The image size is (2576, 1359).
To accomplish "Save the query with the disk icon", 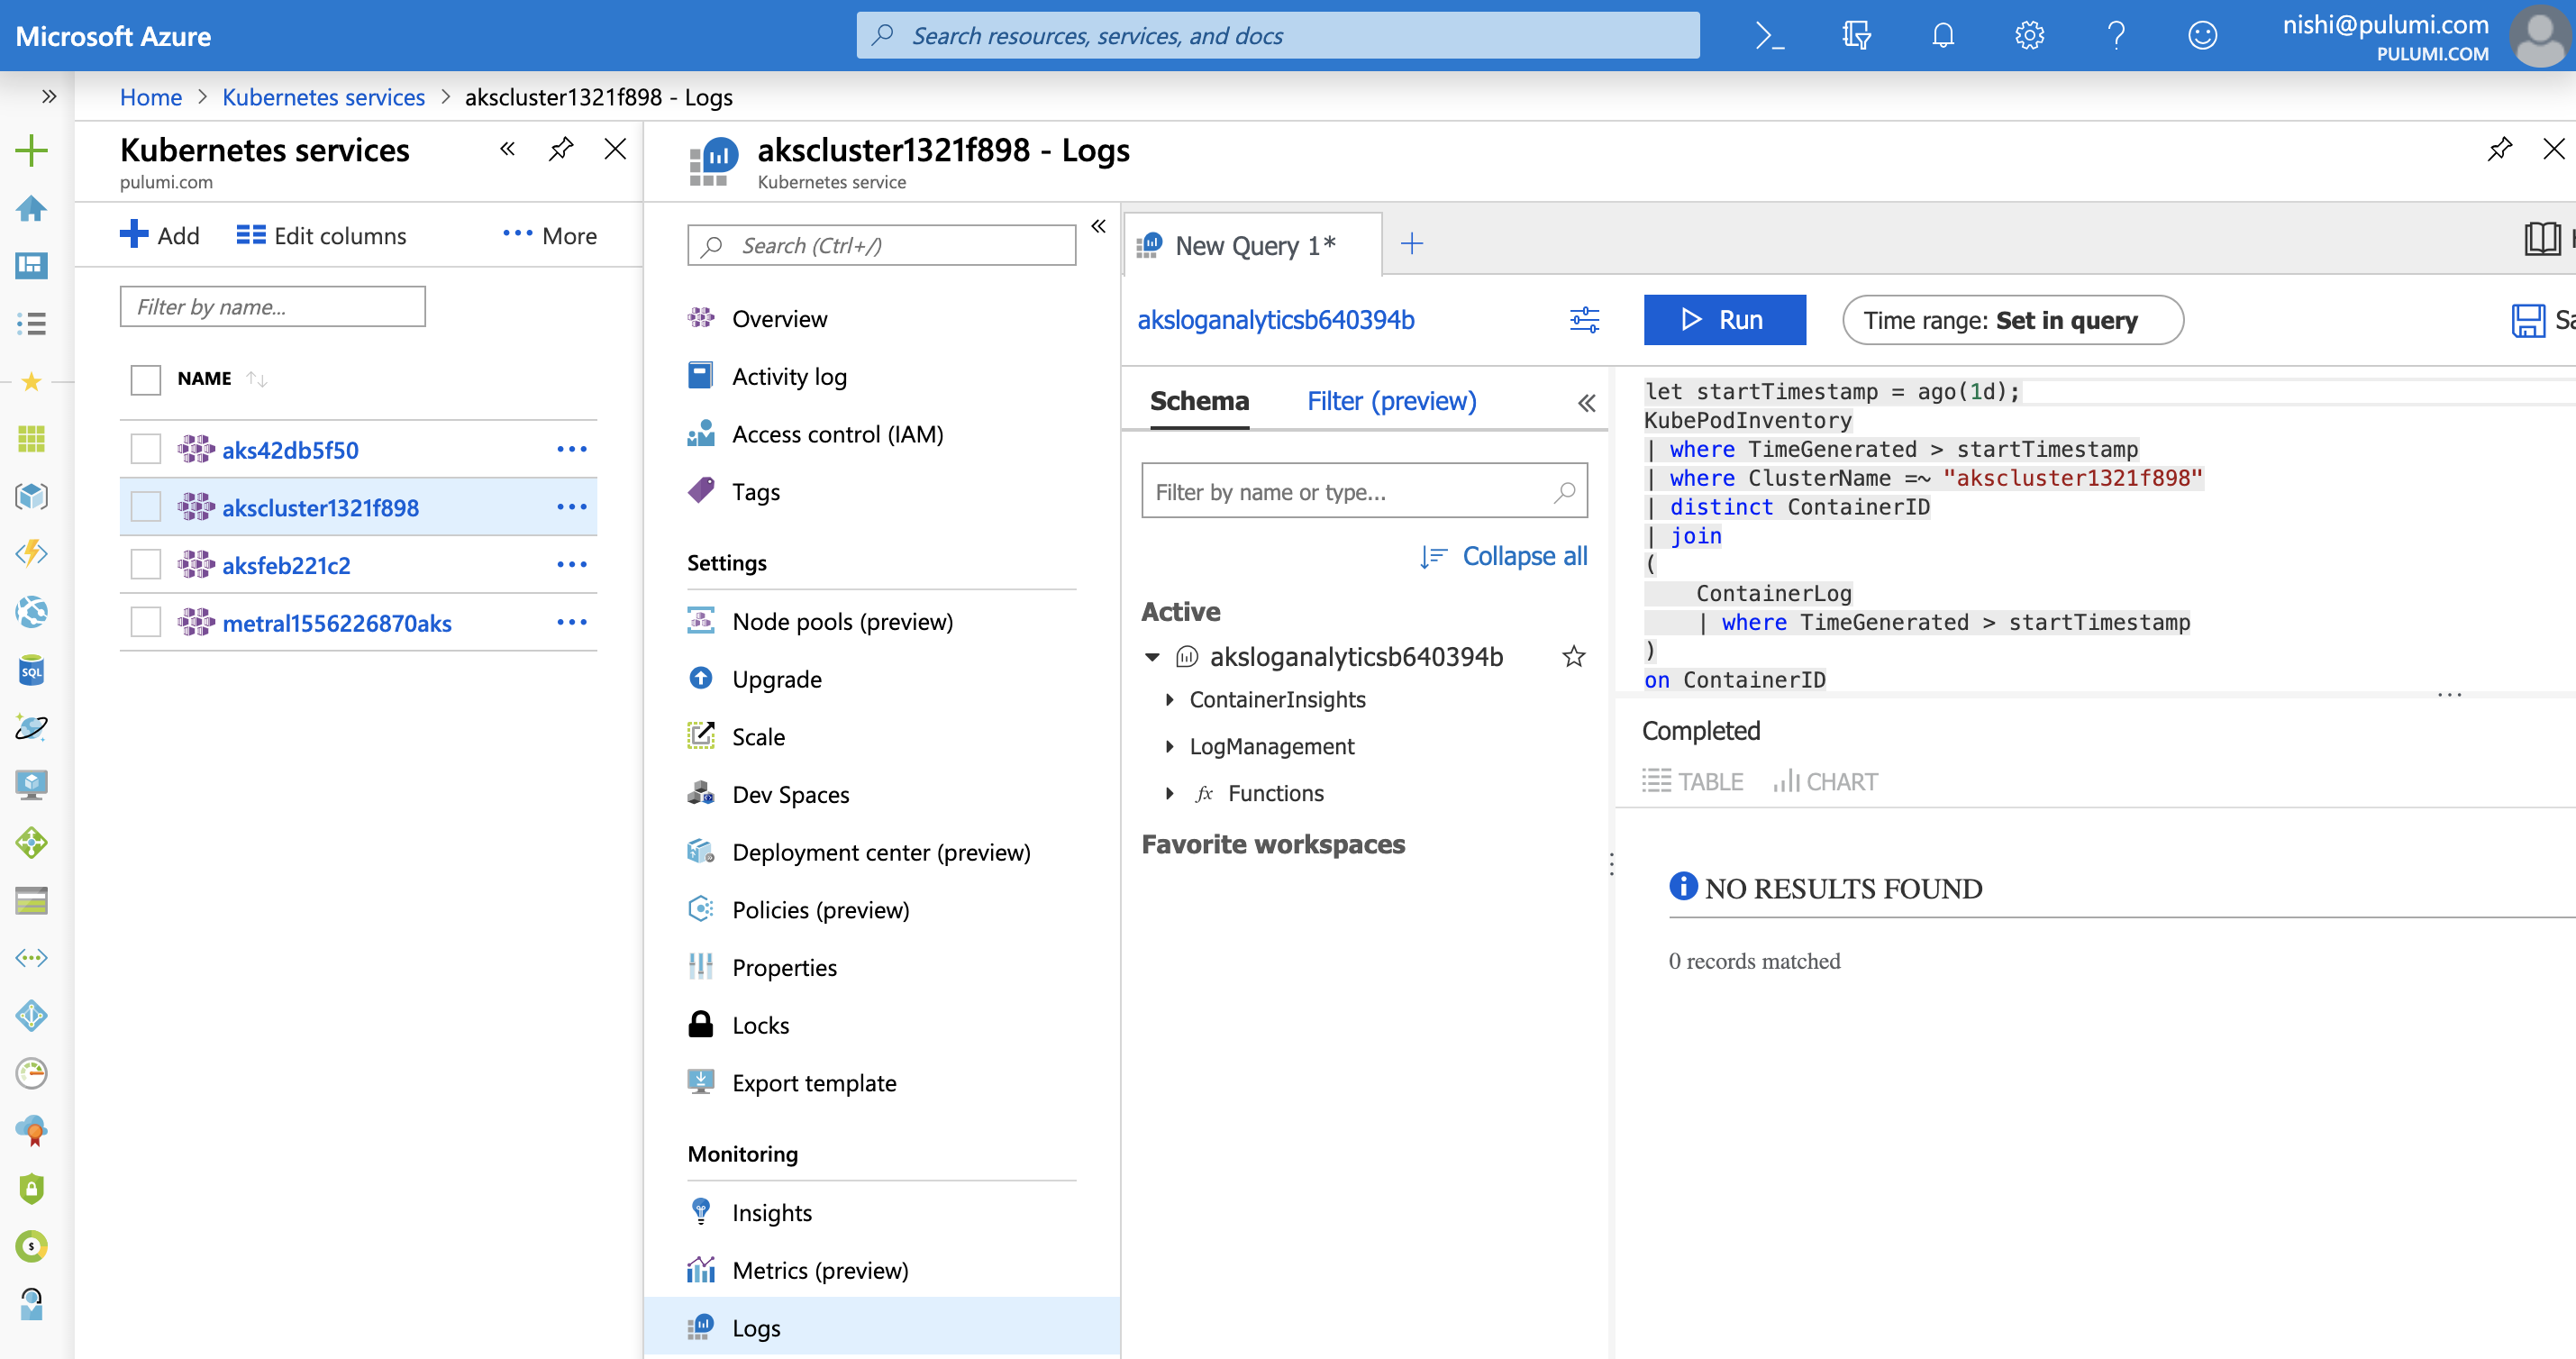I will [x=2528, y=320].
